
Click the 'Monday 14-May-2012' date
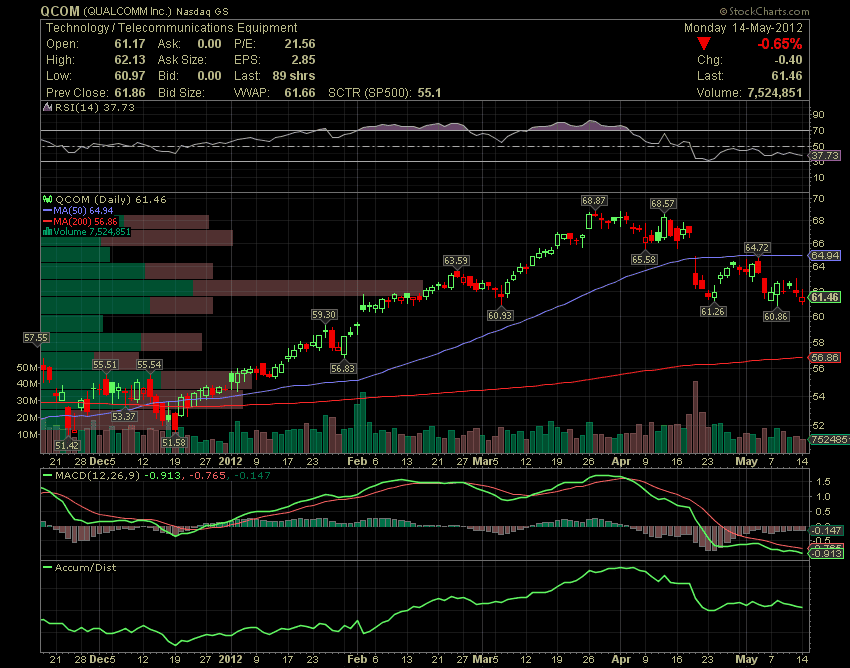pos(743,28)
